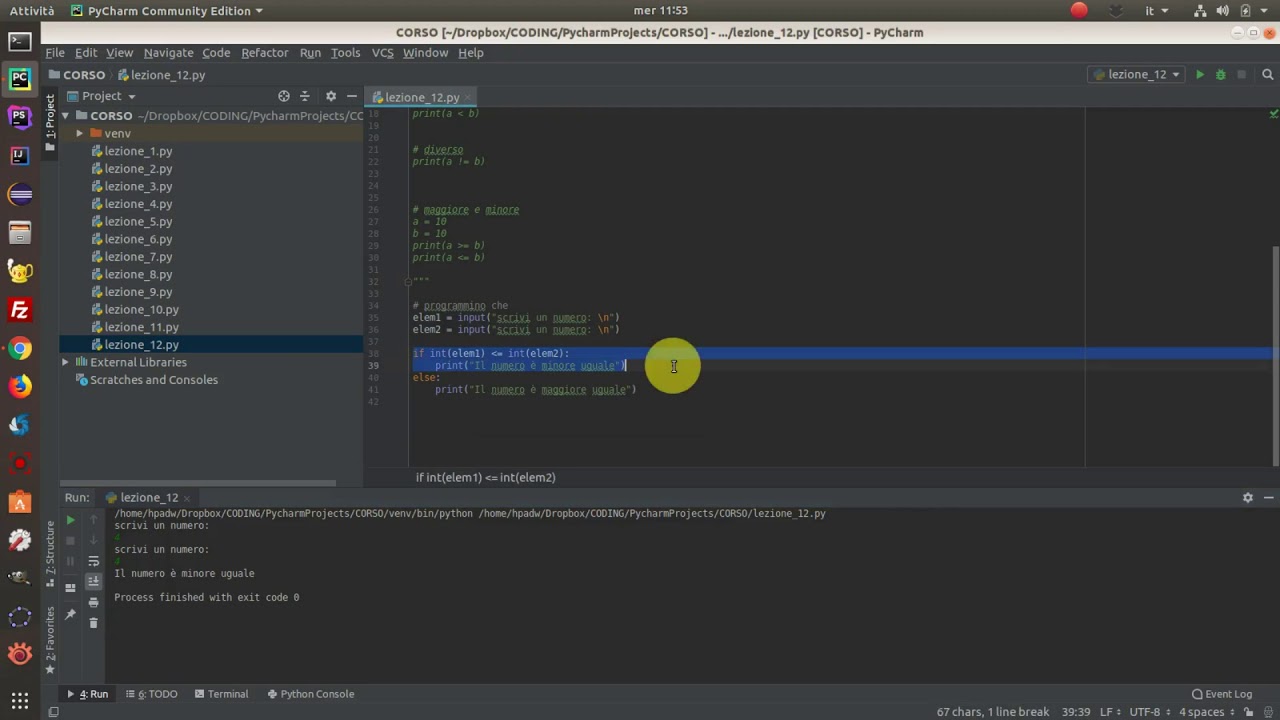
Task: Open the Project view dropdown
Action: tap(101, 96)
